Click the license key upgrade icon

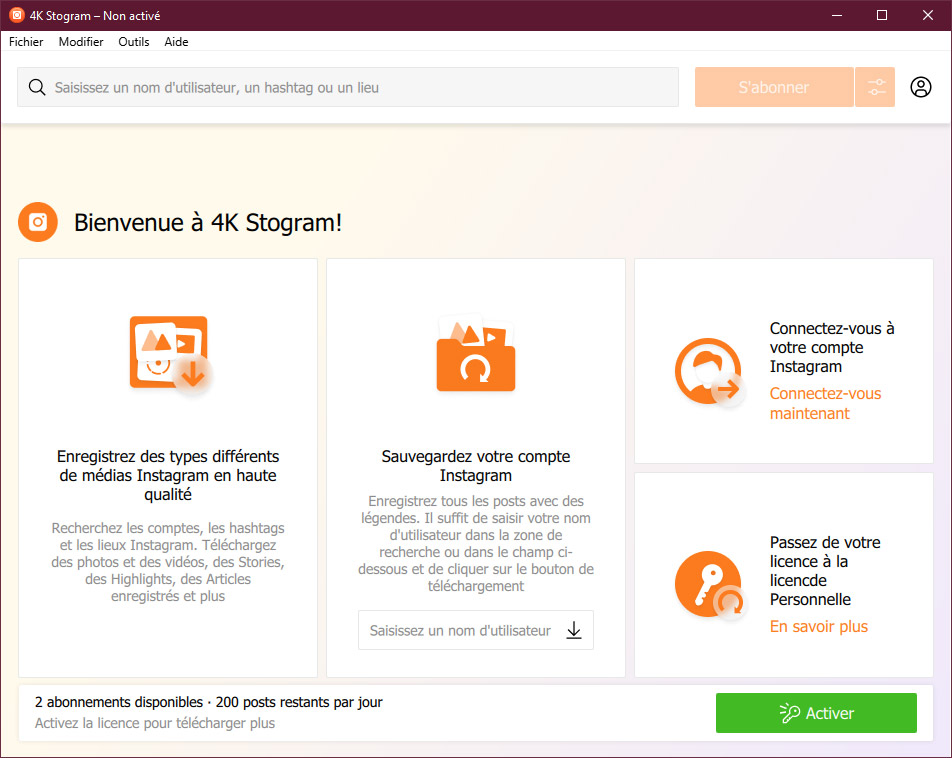(709, 584)
